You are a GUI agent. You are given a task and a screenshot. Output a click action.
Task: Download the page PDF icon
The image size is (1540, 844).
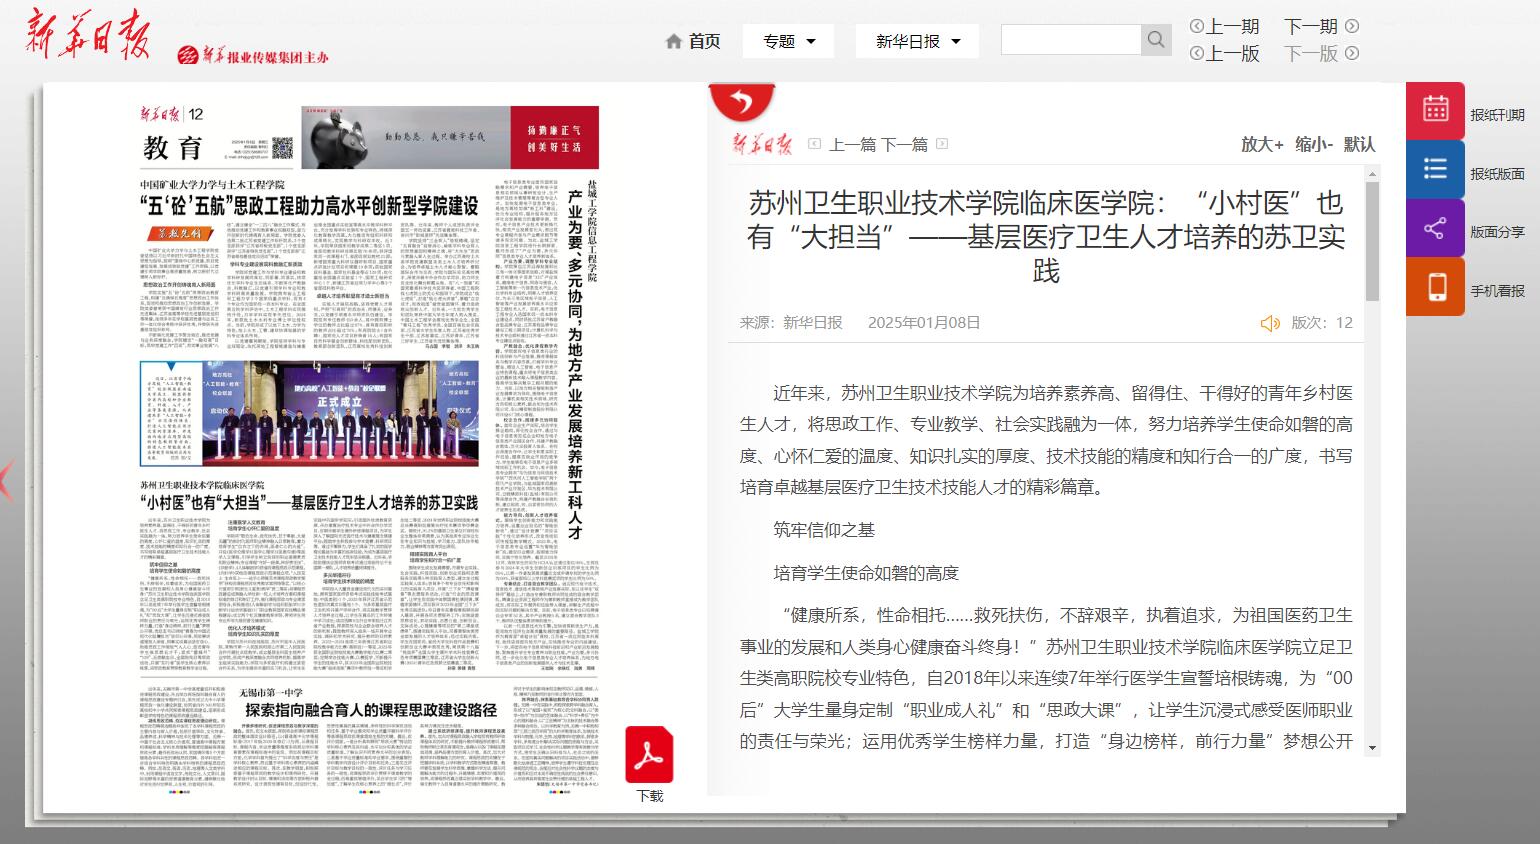click(x=649, y=755)
